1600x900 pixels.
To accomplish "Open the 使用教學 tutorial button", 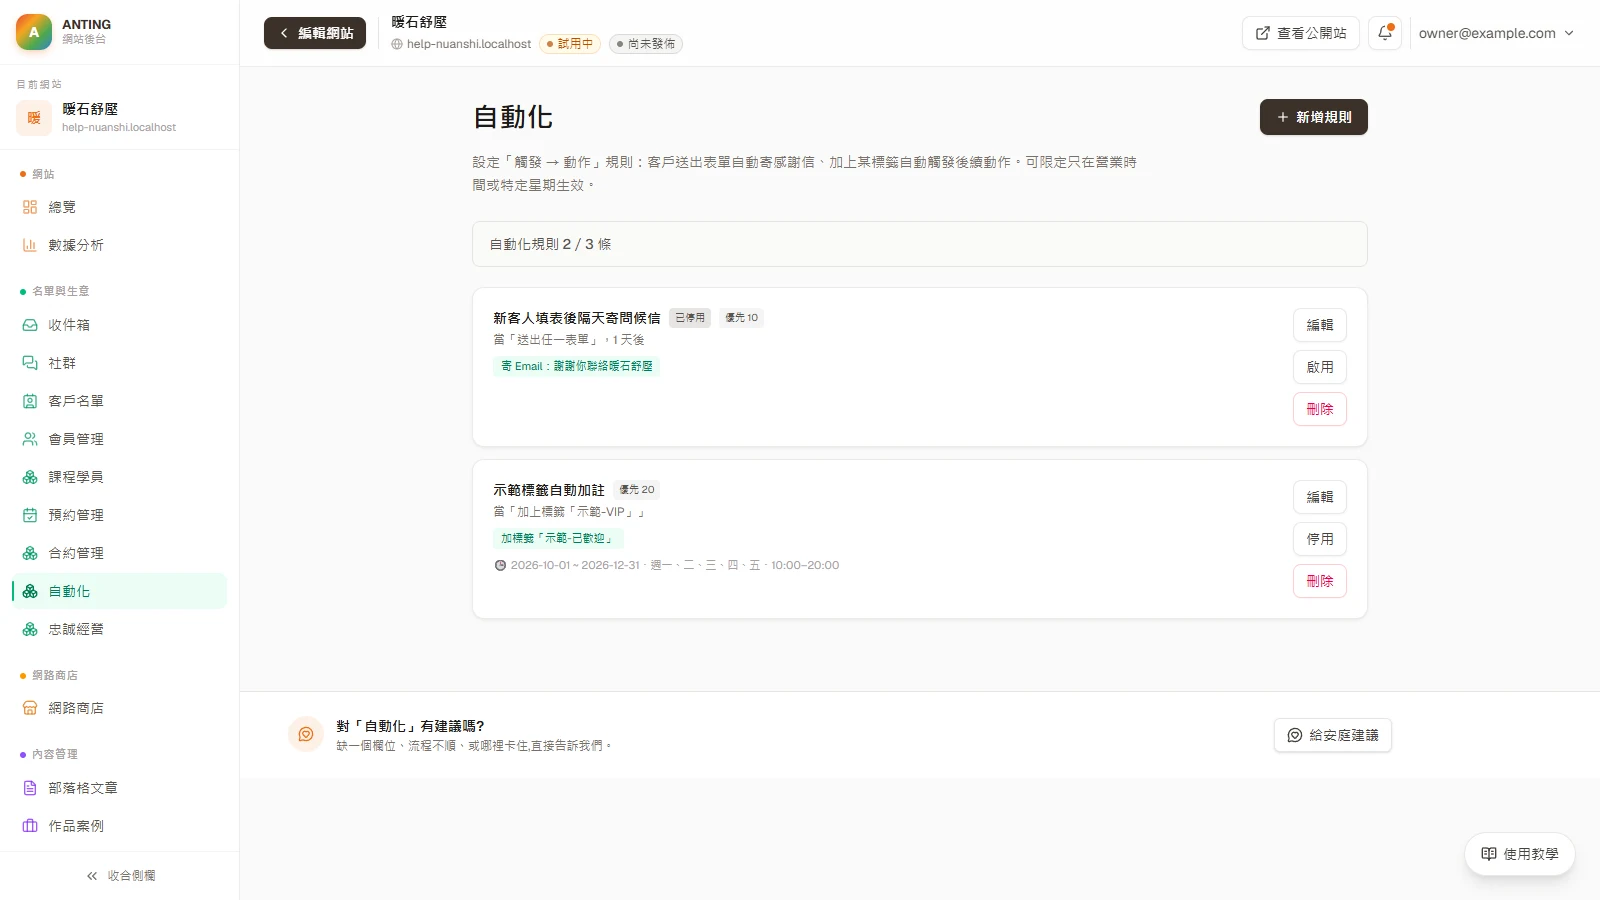I will [x=1520, y=854].
